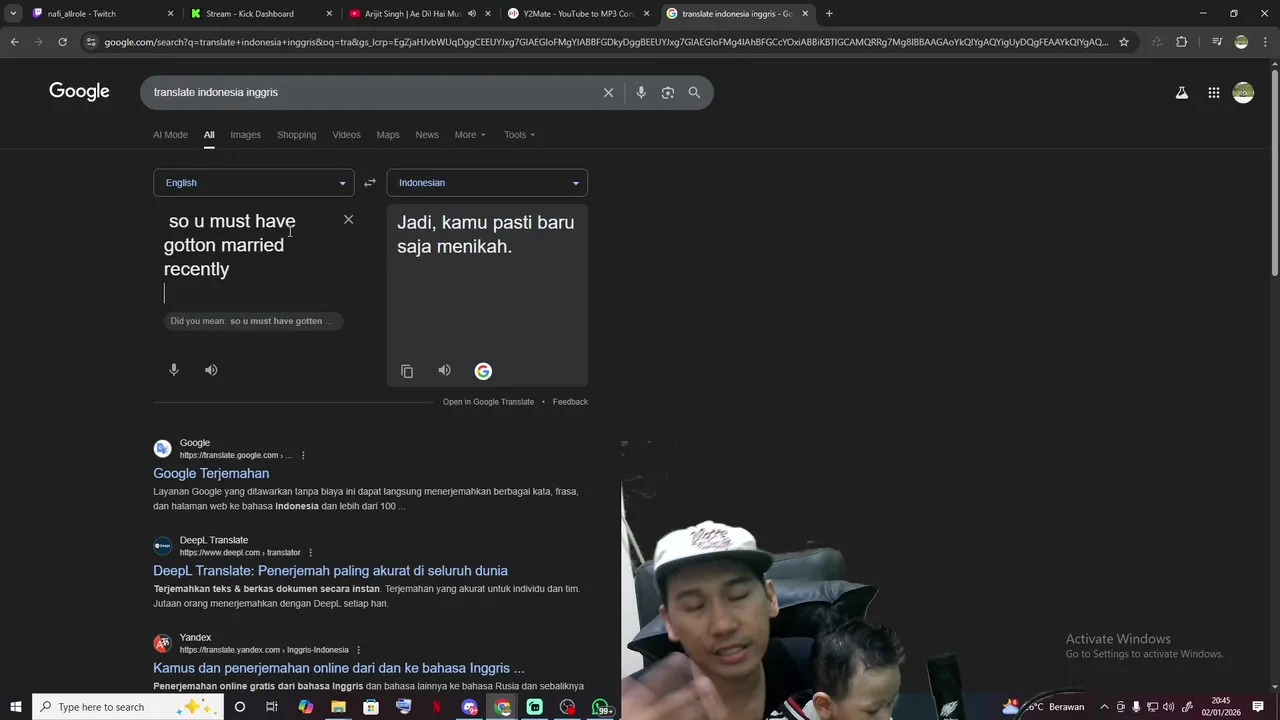This screenshot has height=720, width=1280.
Task: Click Open in Google Translate link
Action: 488,402
